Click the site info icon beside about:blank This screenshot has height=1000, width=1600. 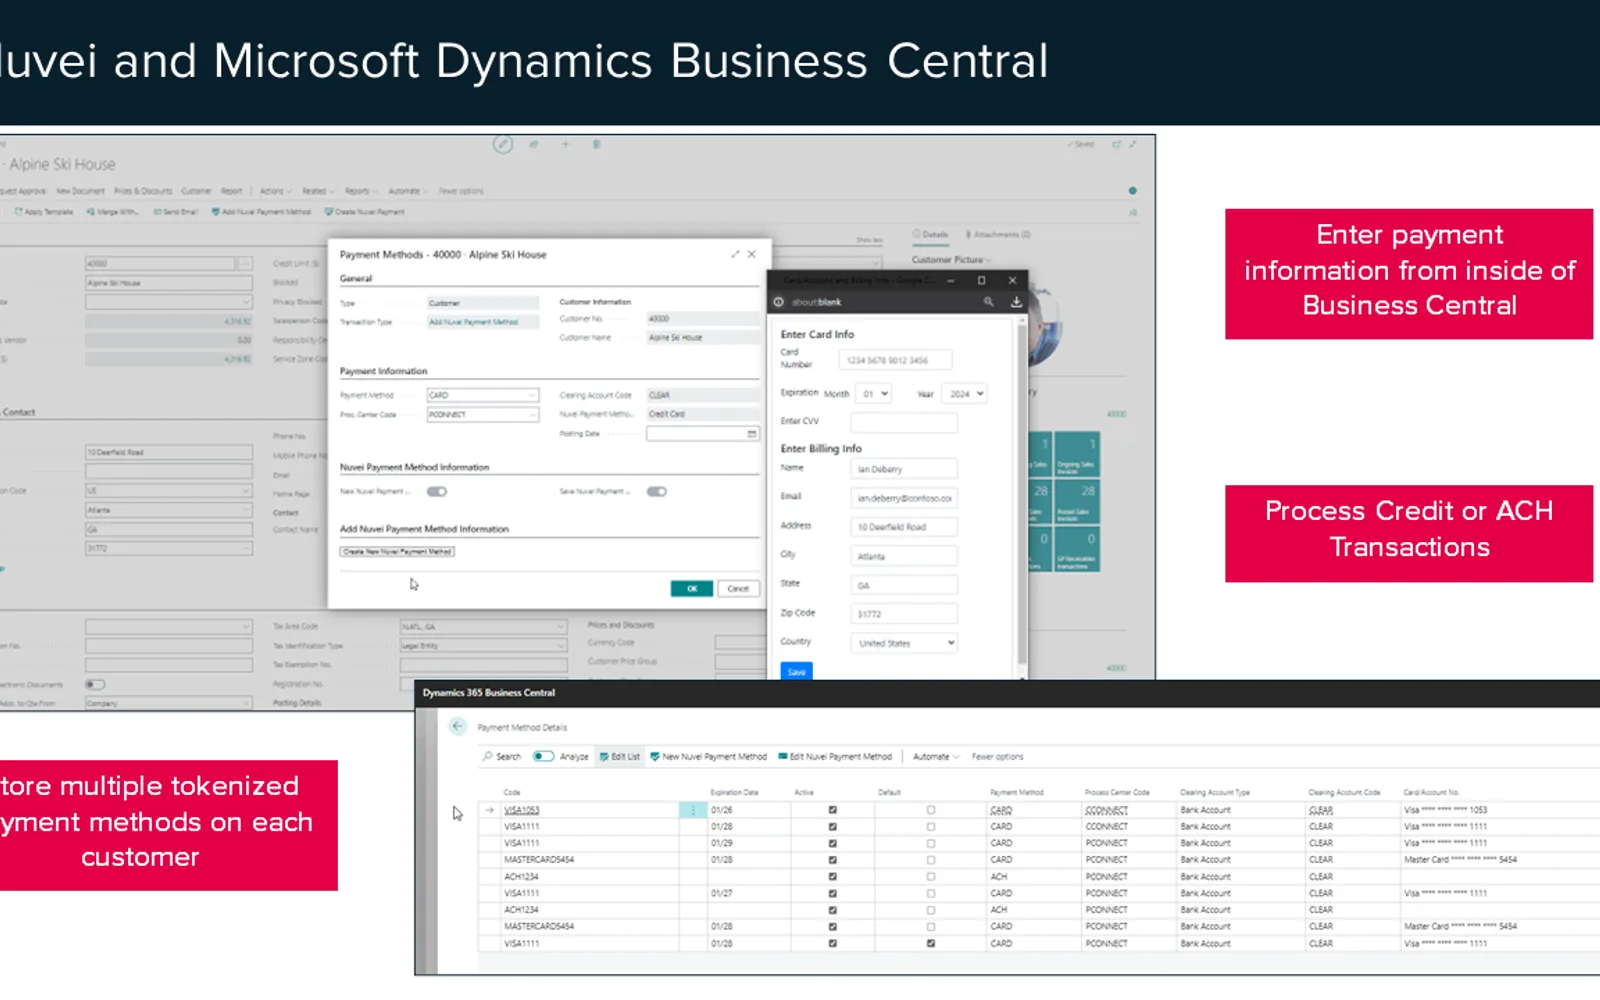click(x=779, y=302)
